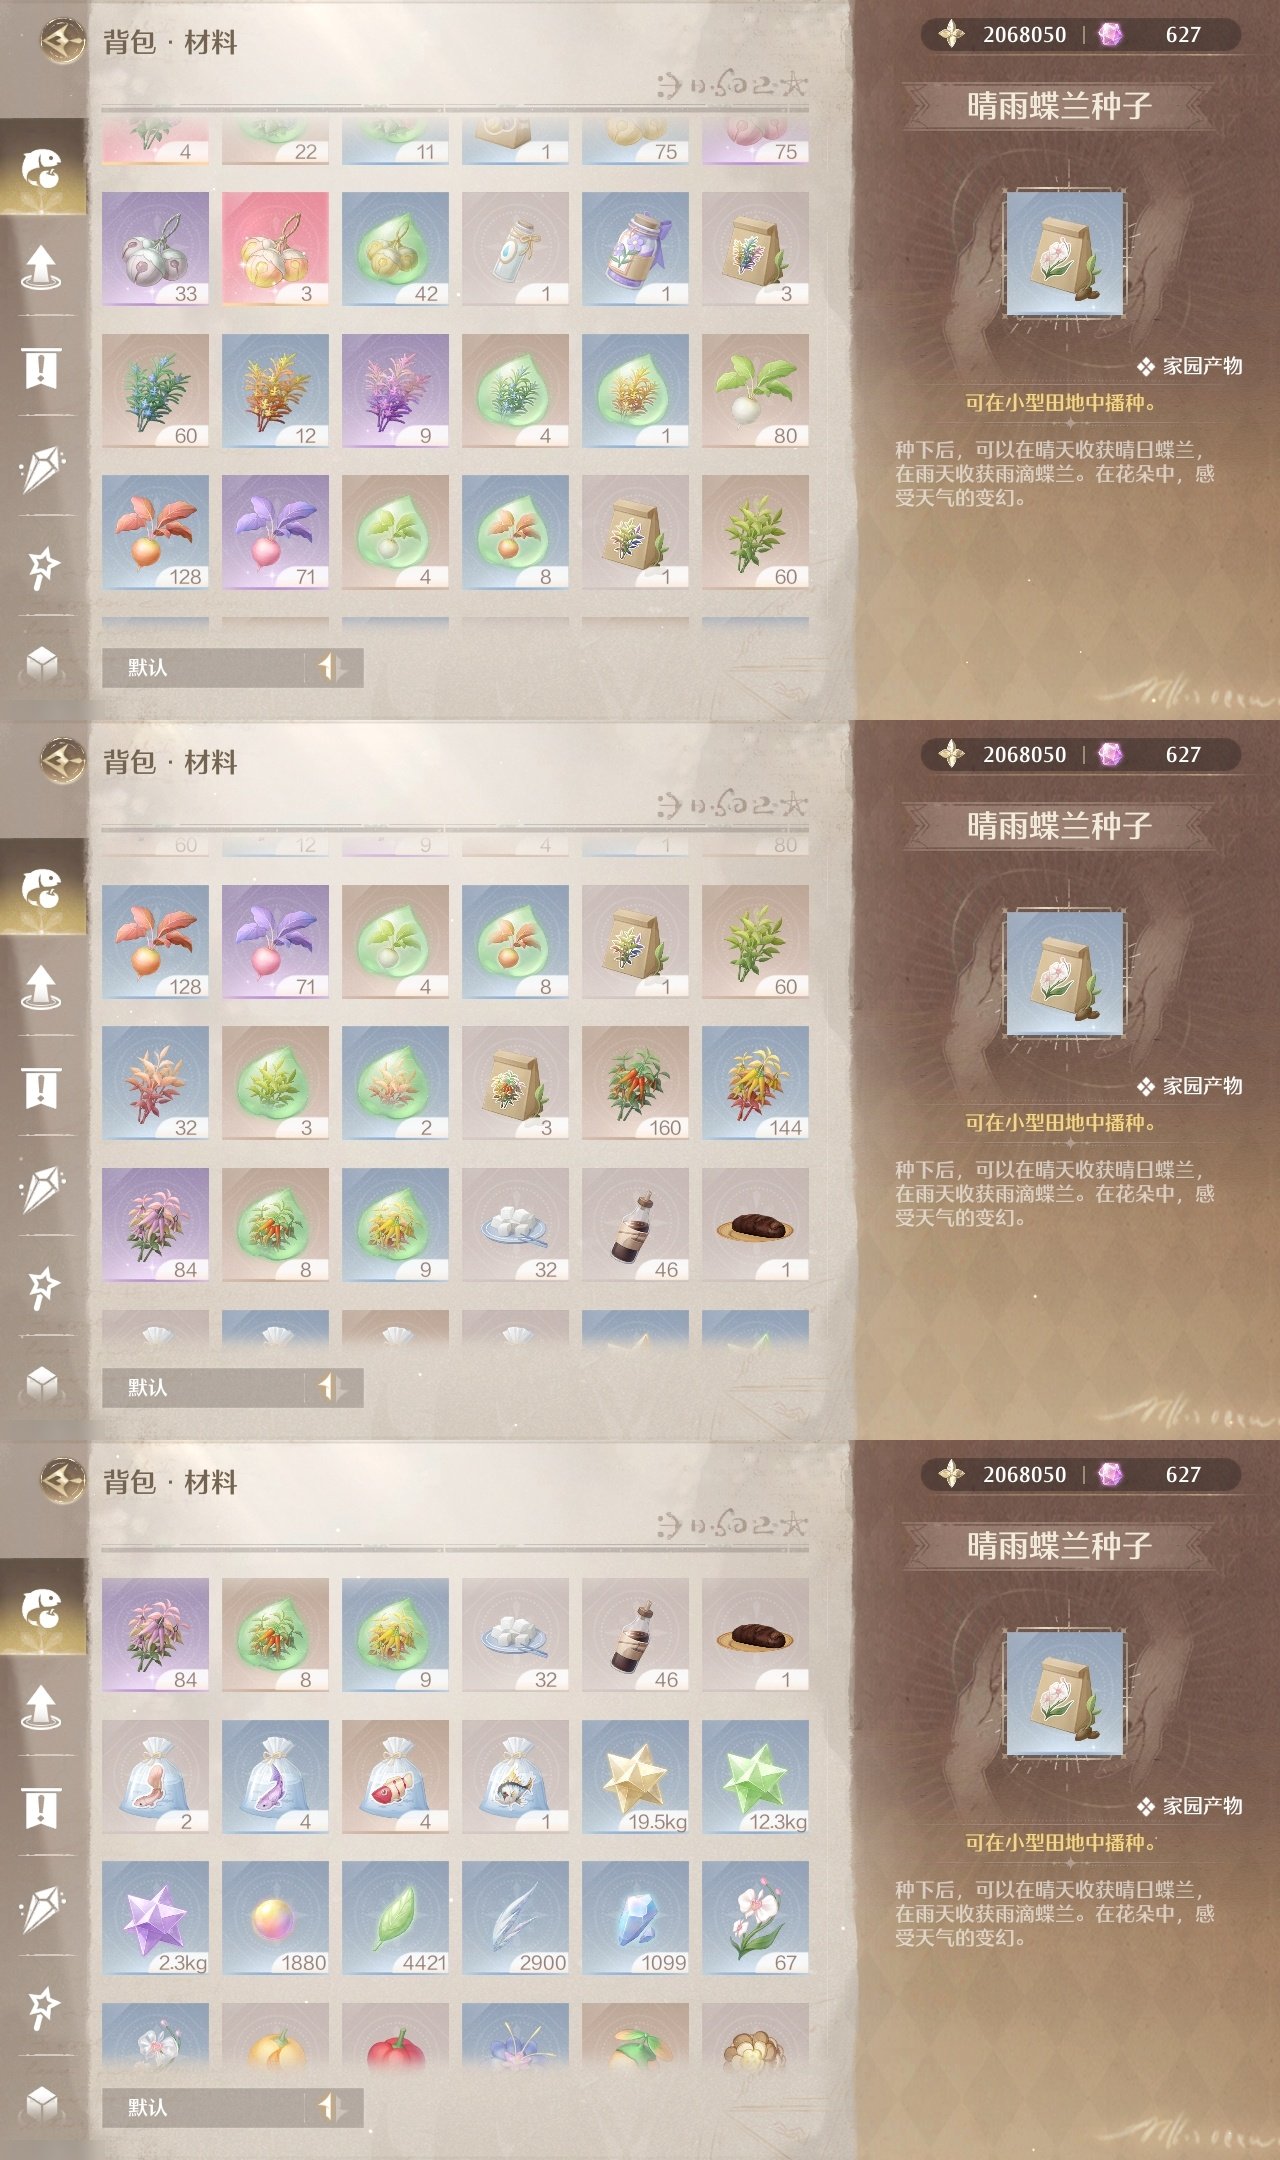The height and width of the screenshot is (2160, 1280).
Task: Choose the orange herb plant showing 12
Action: 275,391
